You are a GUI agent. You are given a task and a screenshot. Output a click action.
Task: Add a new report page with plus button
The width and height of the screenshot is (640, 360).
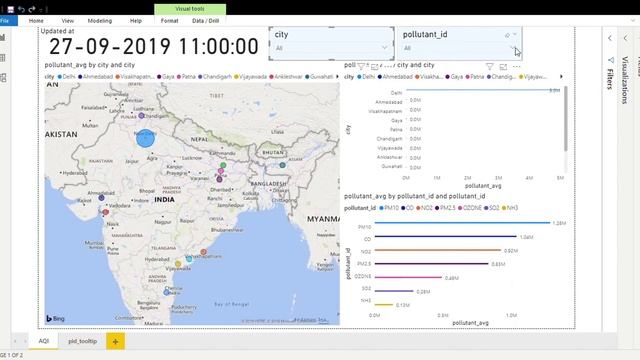116,341
